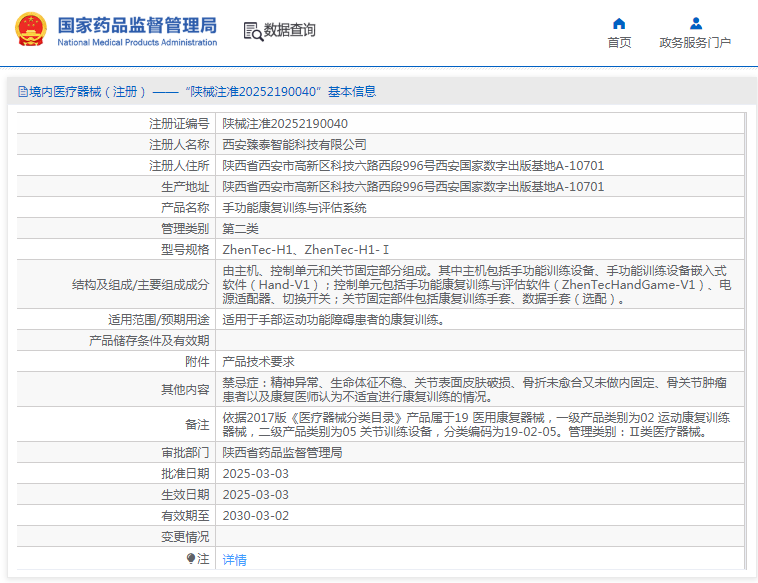The height and width of the screenshot is (583, 758).
Task: Click the 禁忌症 contraindications text
Action: 475,390
